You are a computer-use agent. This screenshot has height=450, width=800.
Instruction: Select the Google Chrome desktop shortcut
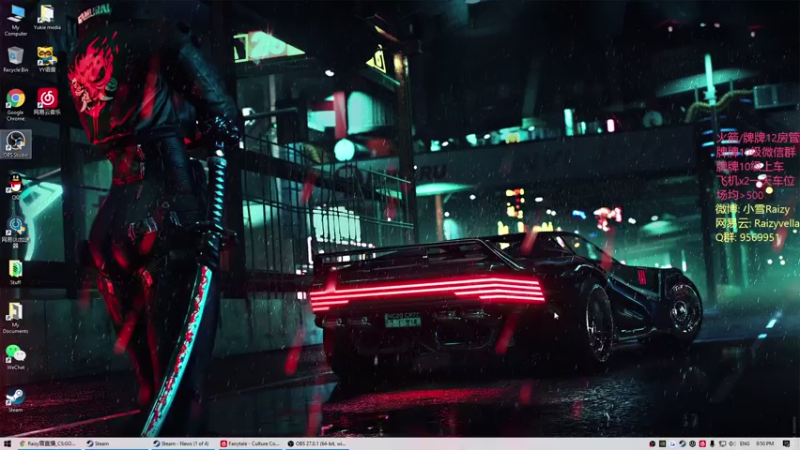16,105
